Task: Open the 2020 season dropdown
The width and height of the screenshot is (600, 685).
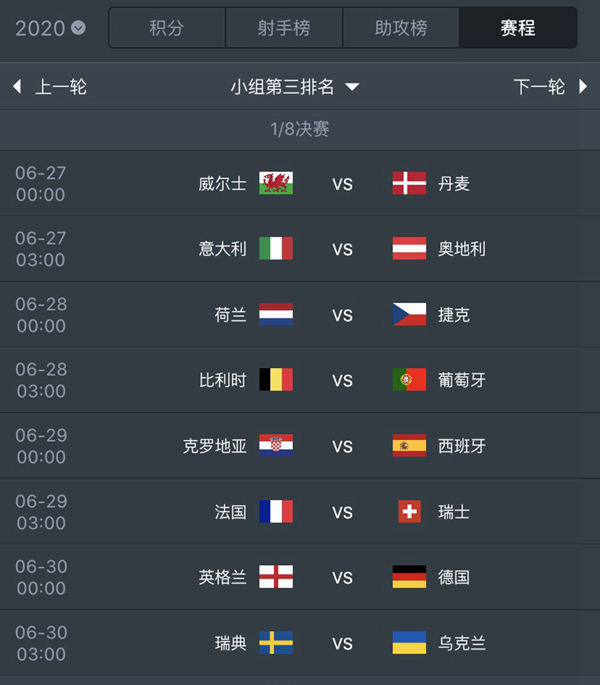Action: [50, 28]
